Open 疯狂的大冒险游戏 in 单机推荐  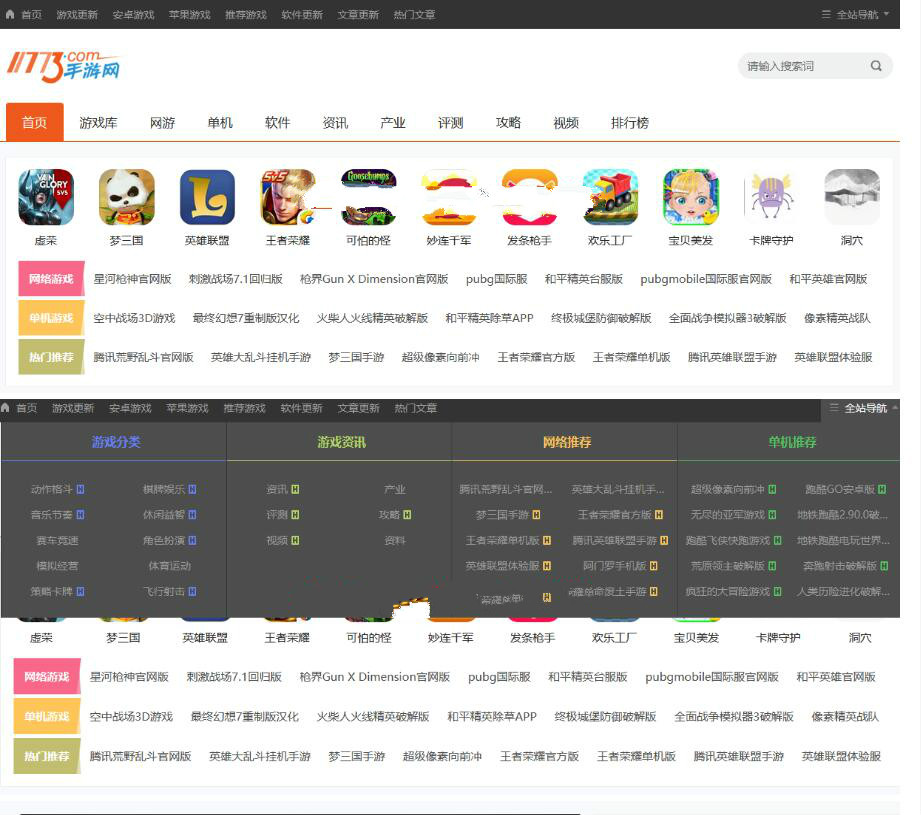(x=727, y=591)
